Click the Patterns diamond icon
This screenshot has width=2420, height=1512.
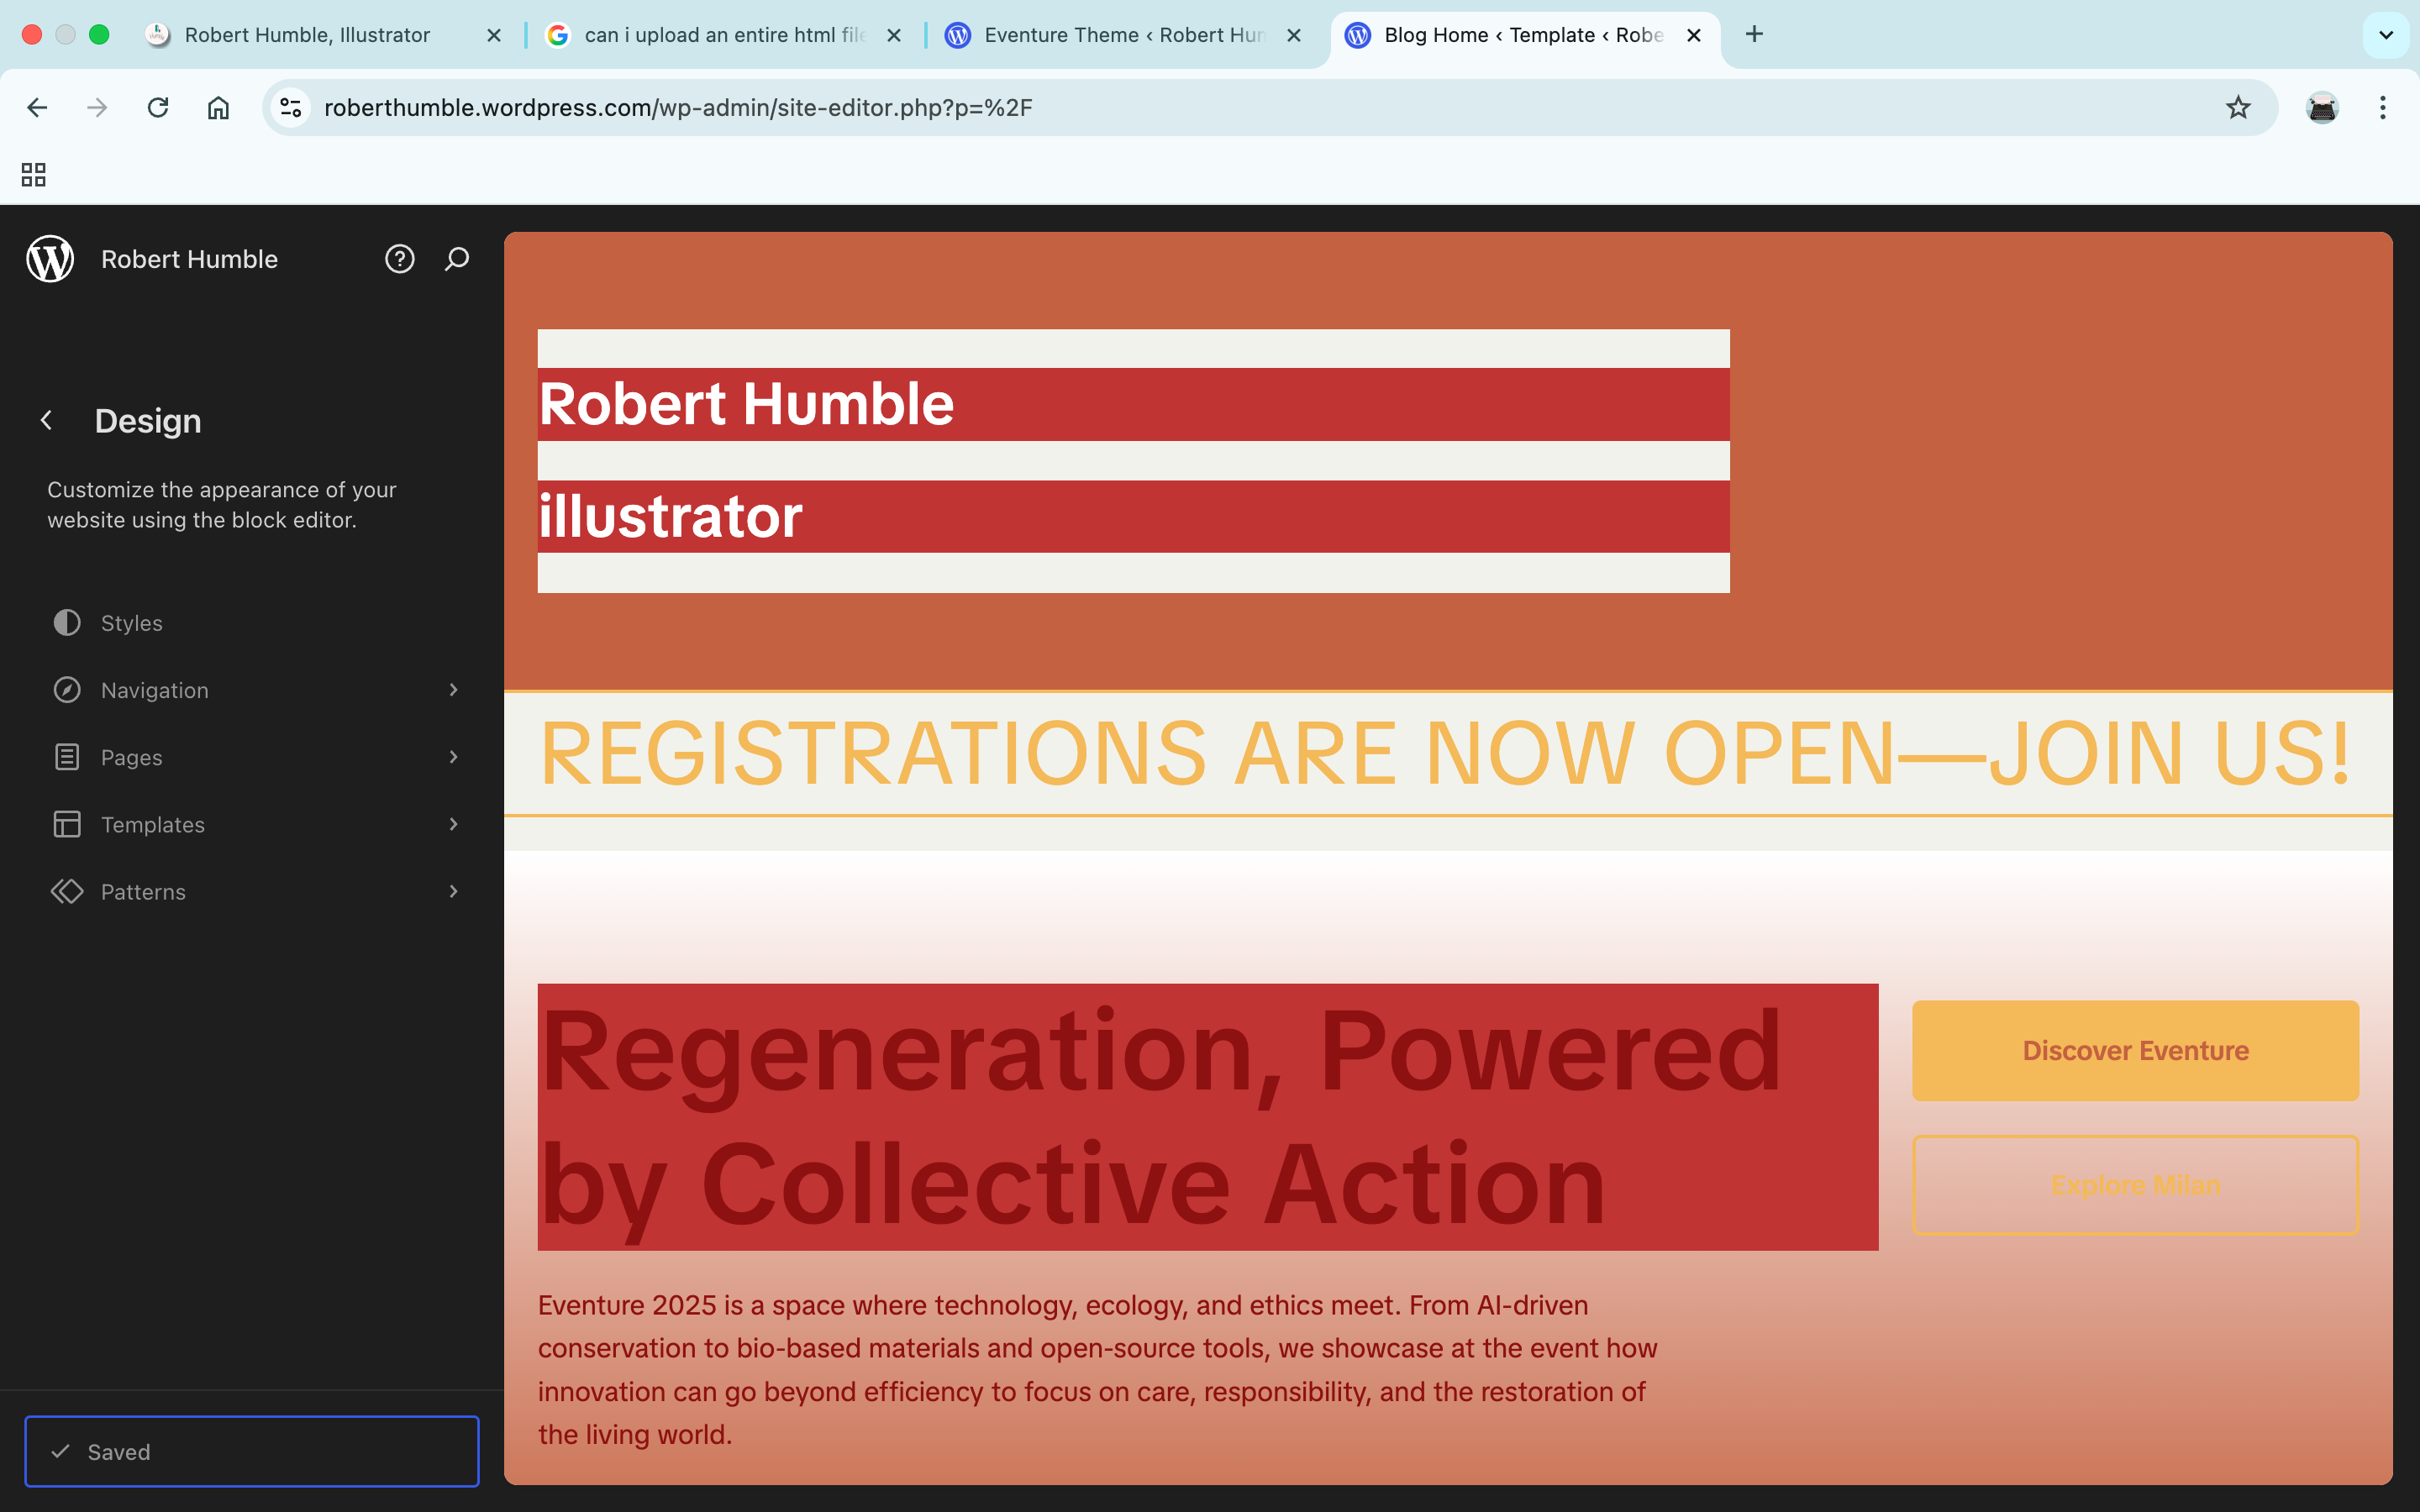point(67,891)
